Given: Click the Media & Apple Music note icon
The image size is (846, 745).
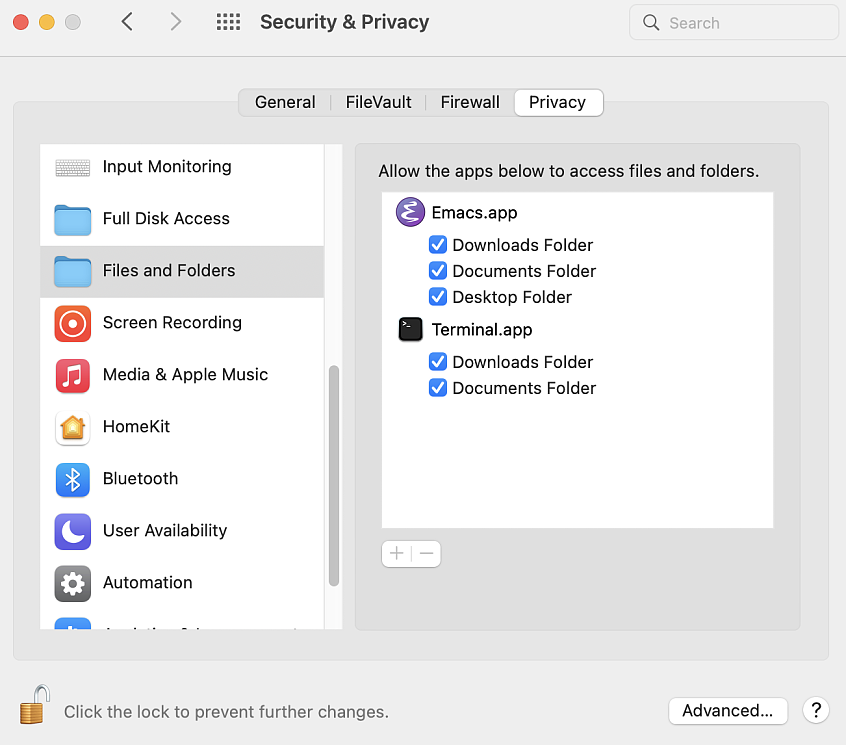Looking at the screenshot, I should [x=73, y=375].
